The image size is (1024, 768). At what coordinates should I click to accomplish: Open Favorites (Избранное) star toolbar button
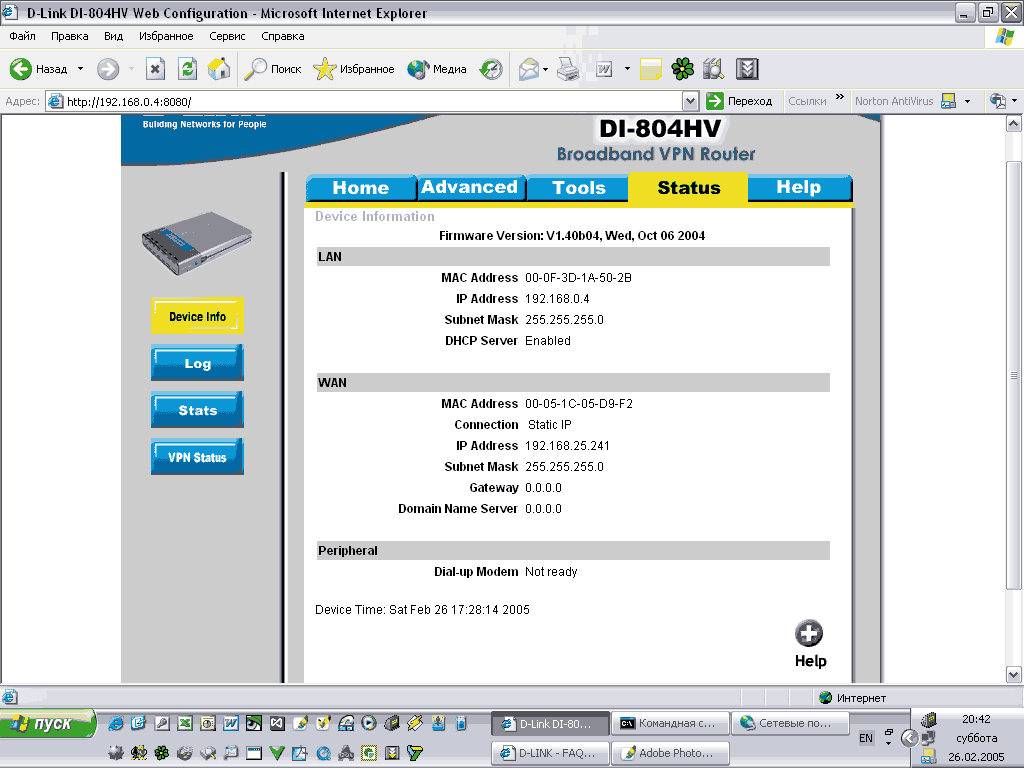pyautogui.click(x=353, y=69)
